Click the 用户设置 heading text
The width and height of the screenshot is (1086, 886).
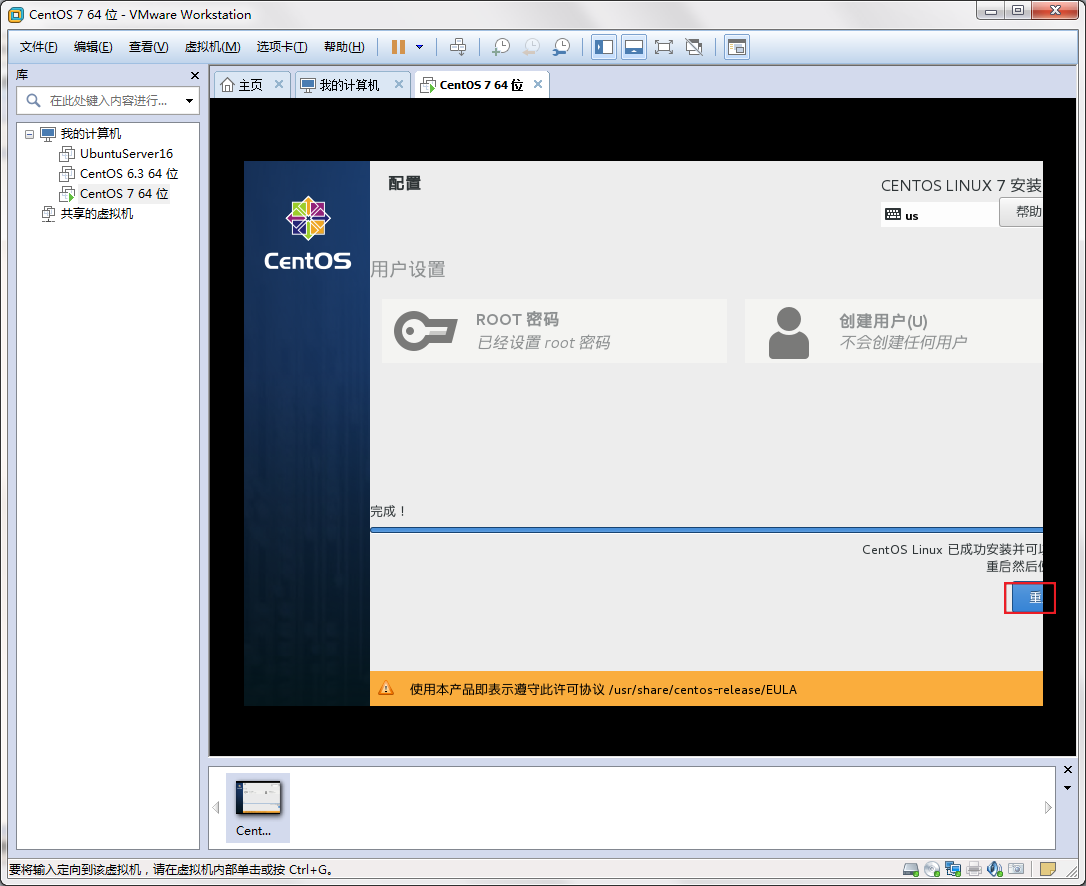(408, 269)
